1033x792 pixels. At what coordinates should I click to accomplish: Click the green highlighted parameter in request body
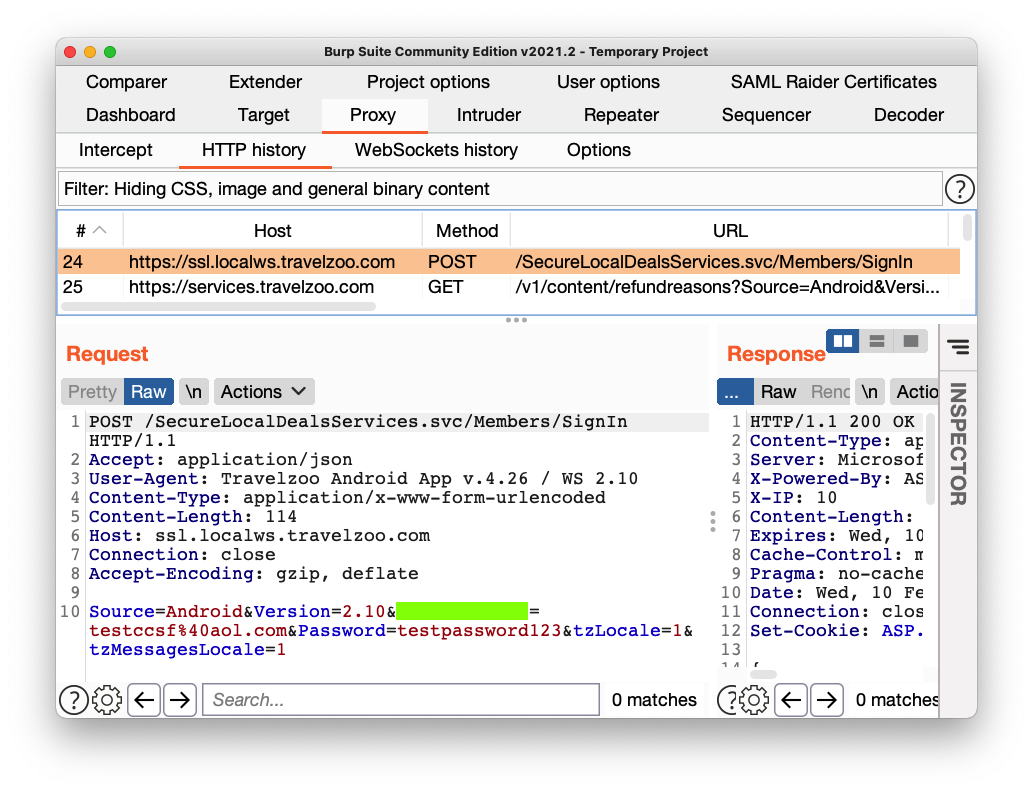462,611
